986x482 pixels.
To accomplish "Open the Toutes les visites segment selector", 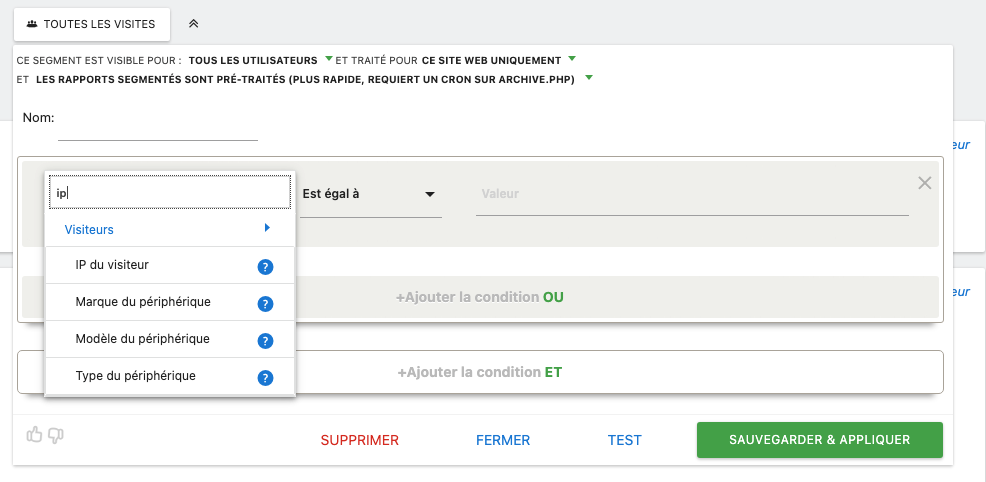I will (91, 23).
